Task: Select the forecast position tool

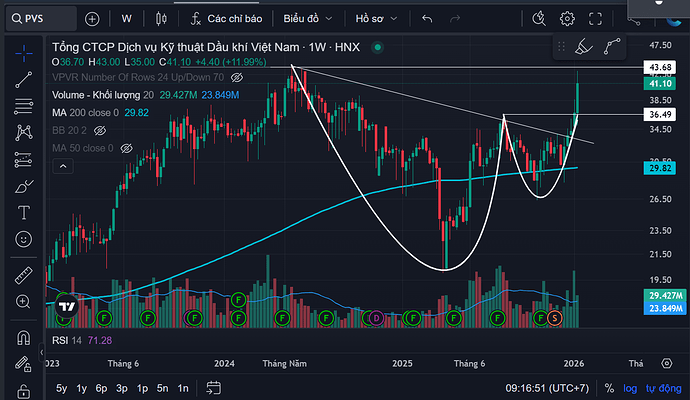Action: [x=24, y=160]
